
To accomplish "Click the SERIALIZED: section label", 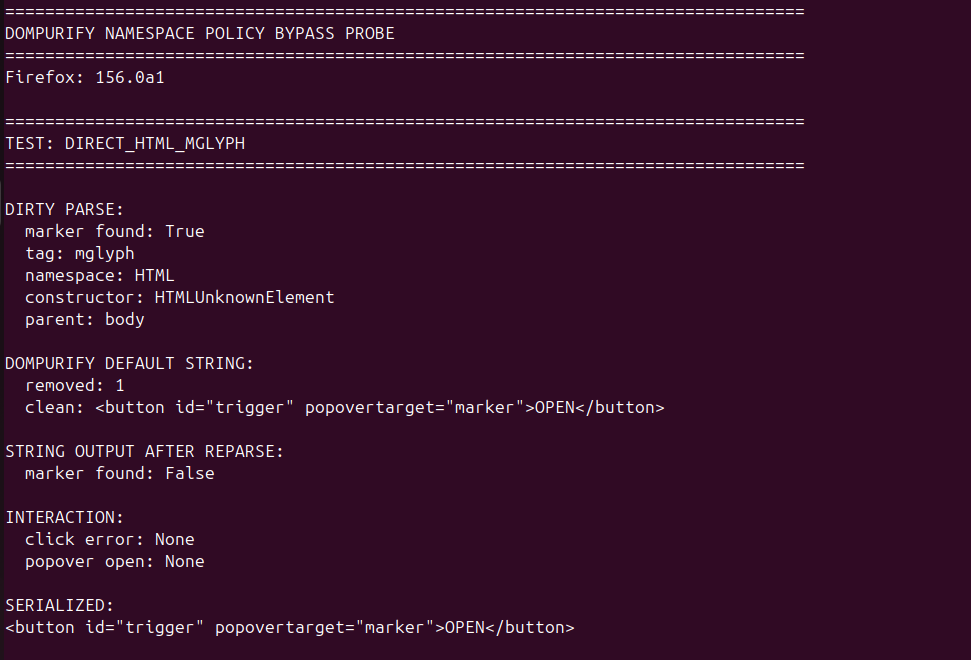I will pos(59,606).
